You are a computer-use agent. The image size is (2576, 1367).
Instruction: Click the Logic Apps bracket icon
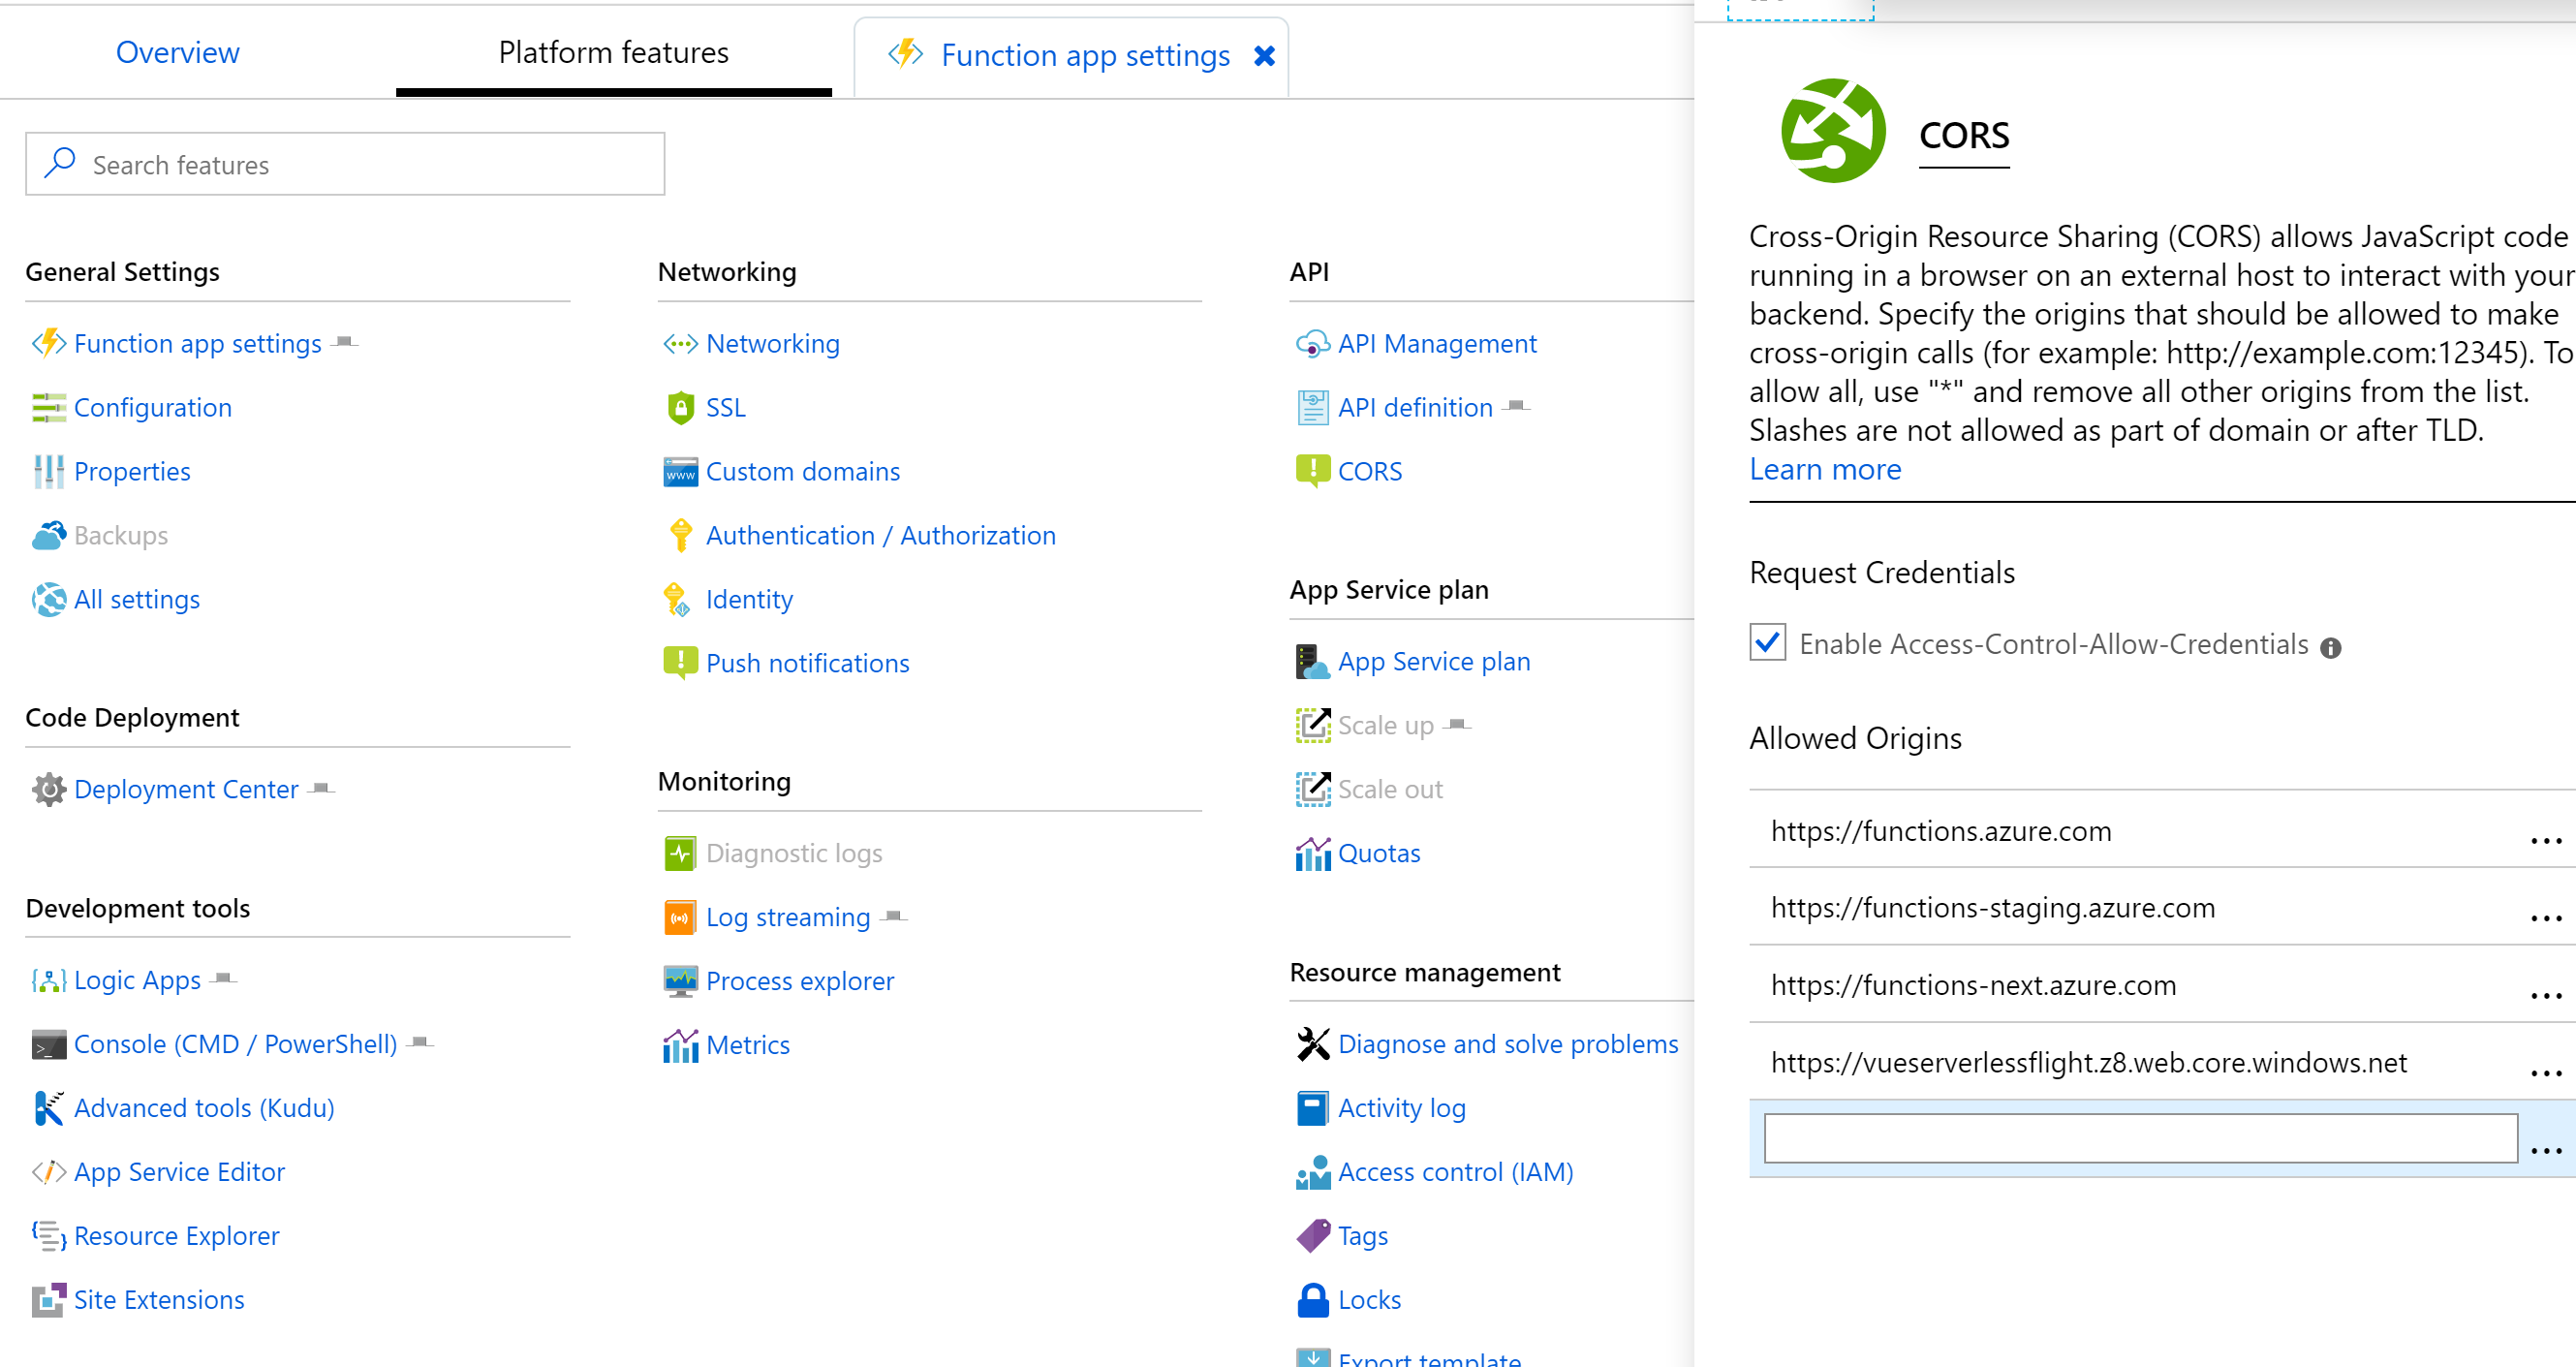tap(48, 980)
